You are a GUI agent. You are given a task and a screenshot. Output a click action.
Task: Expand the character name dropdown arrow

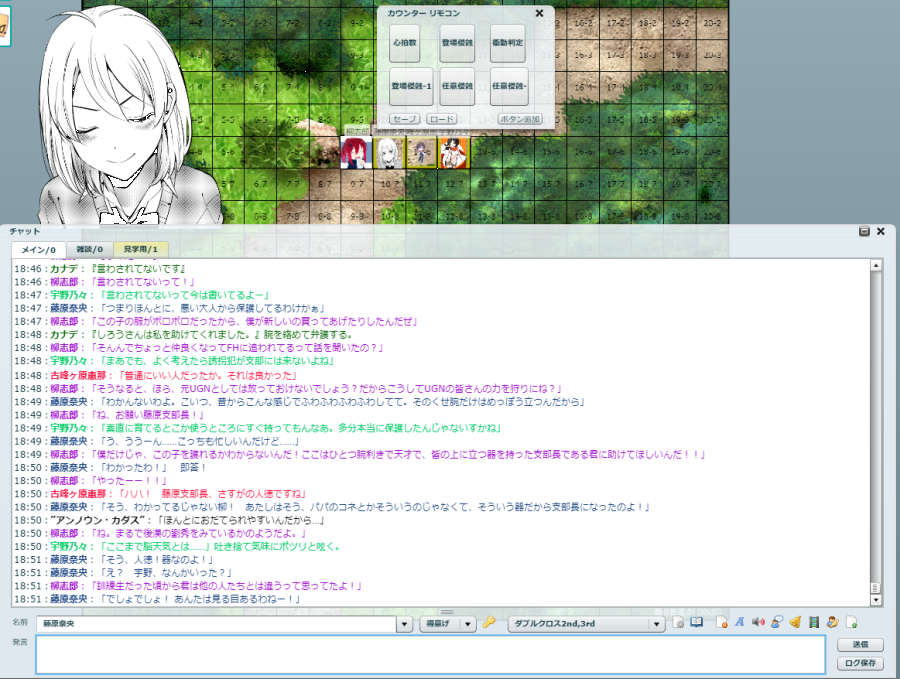tap(404, 624)
